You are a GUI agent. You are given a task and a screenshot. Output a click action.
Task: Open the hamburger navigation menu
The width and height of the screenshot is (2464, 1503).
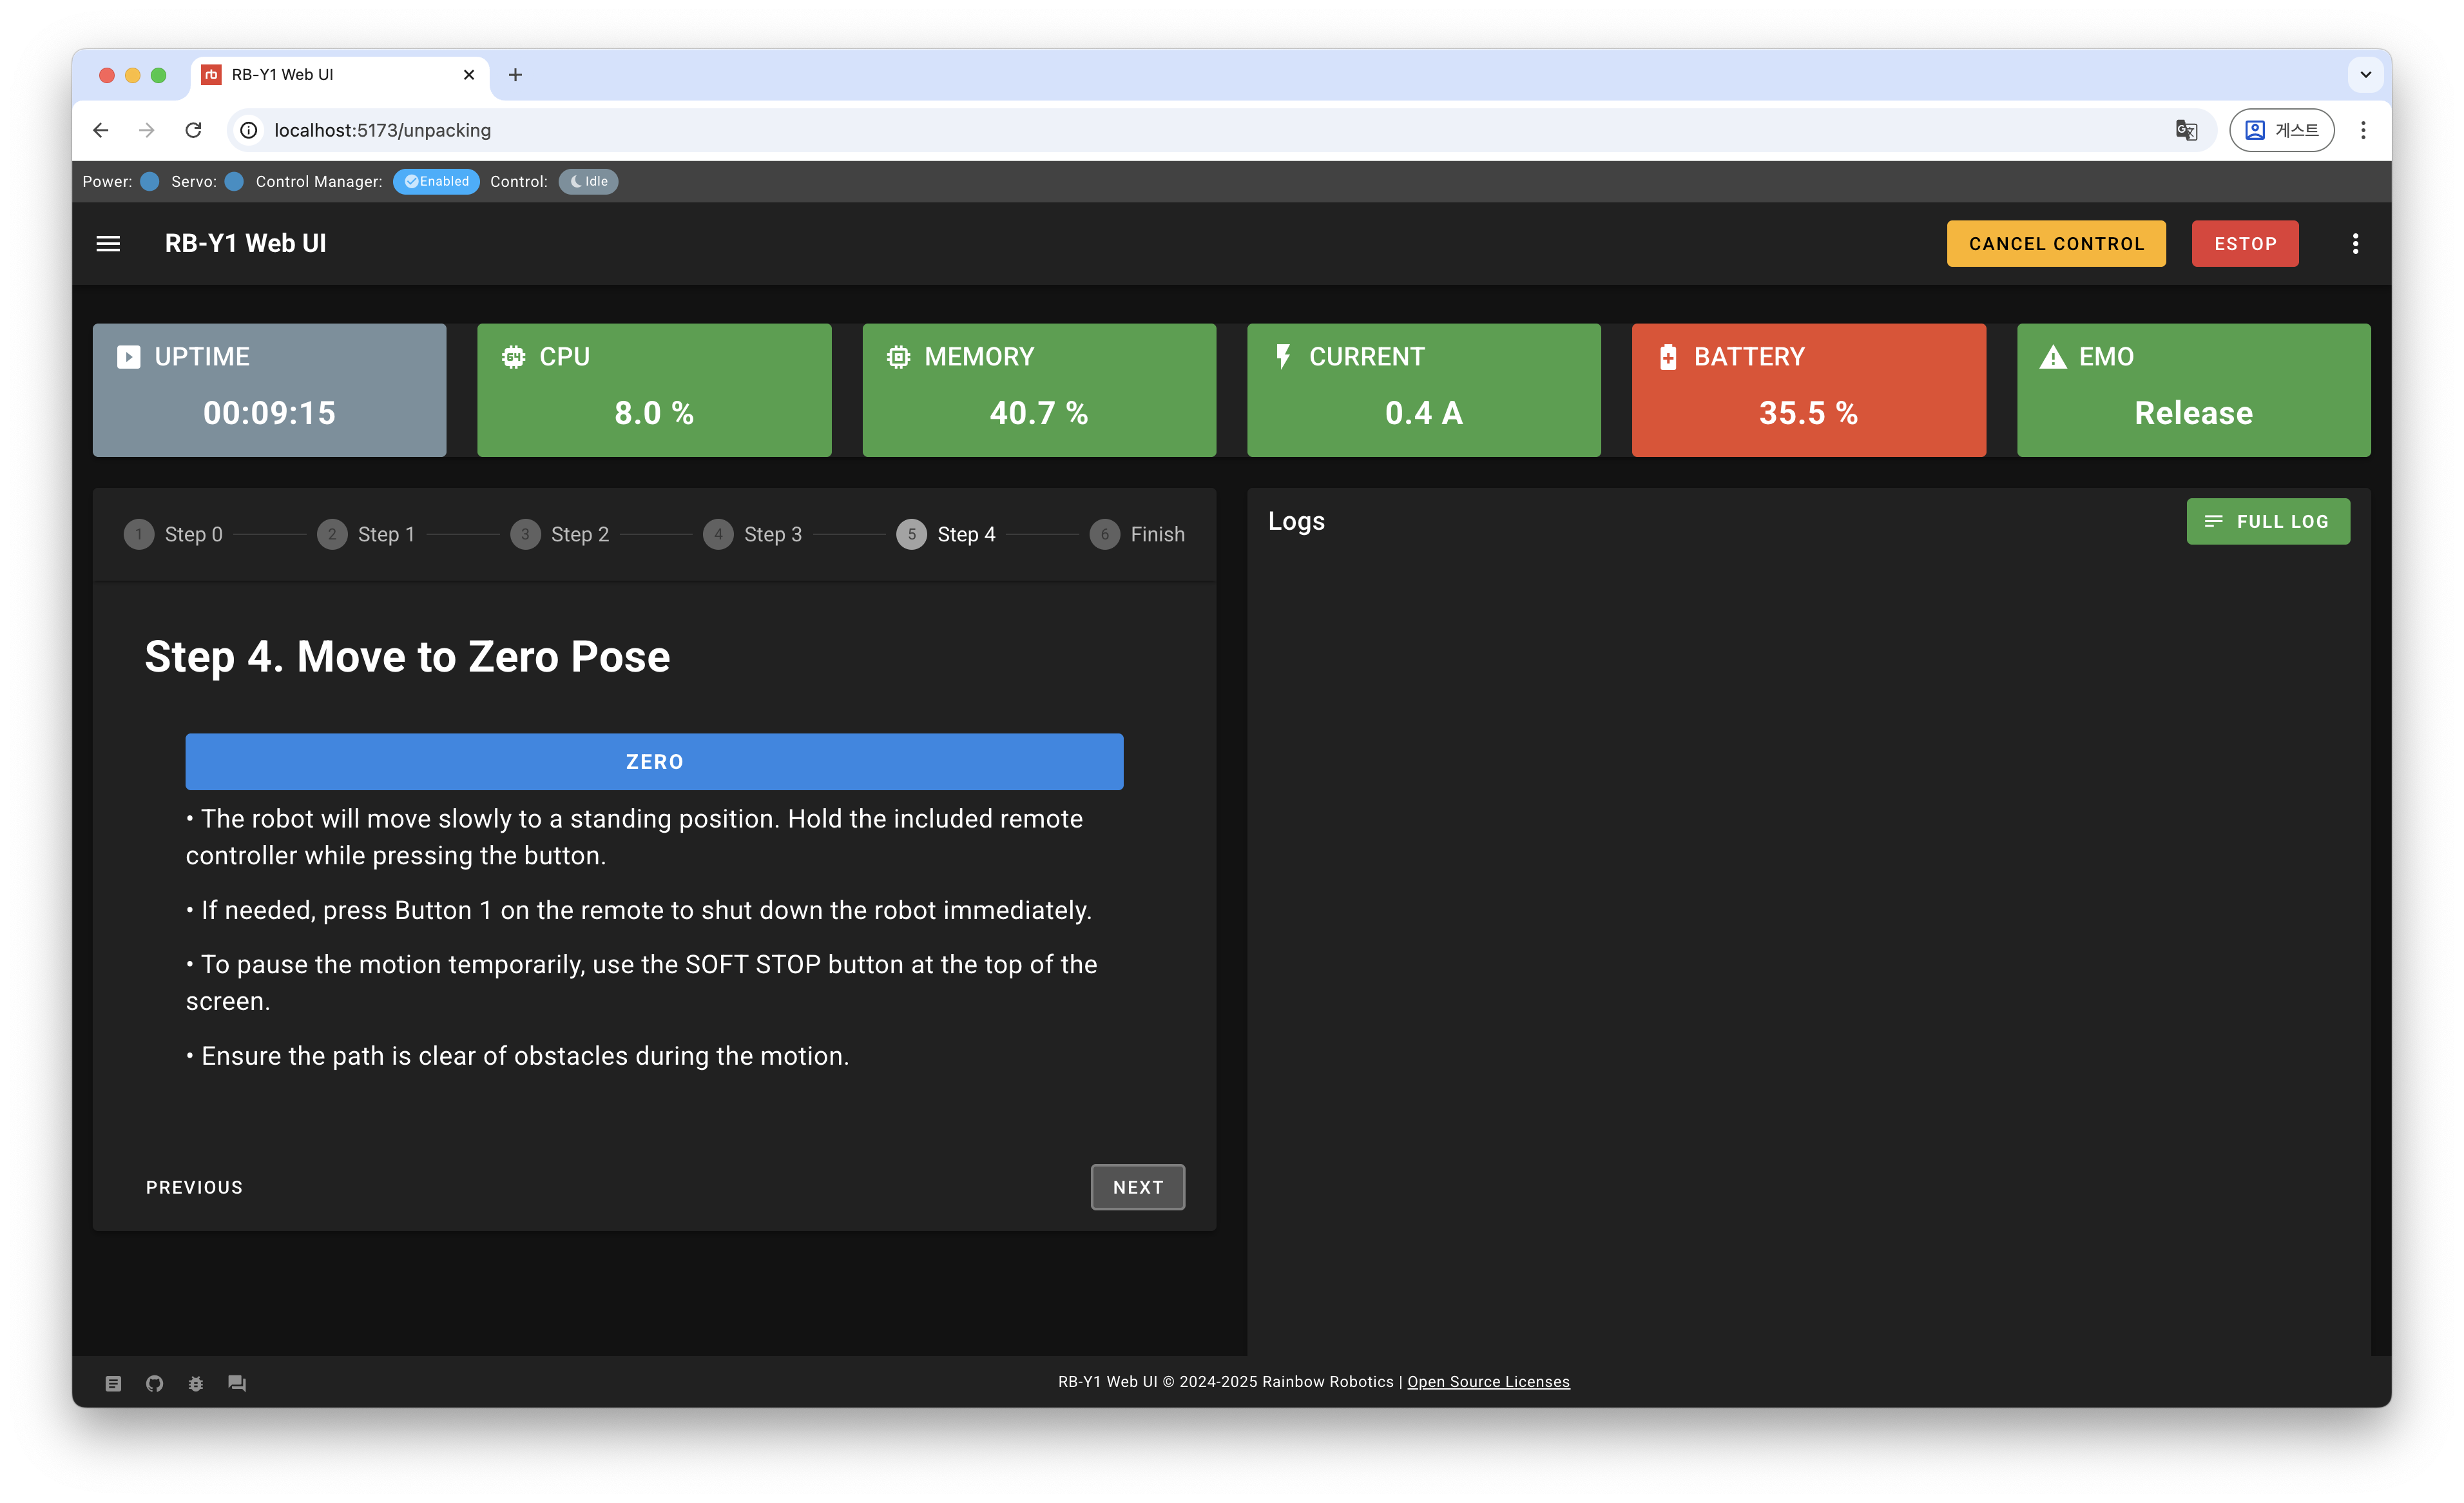108,243
